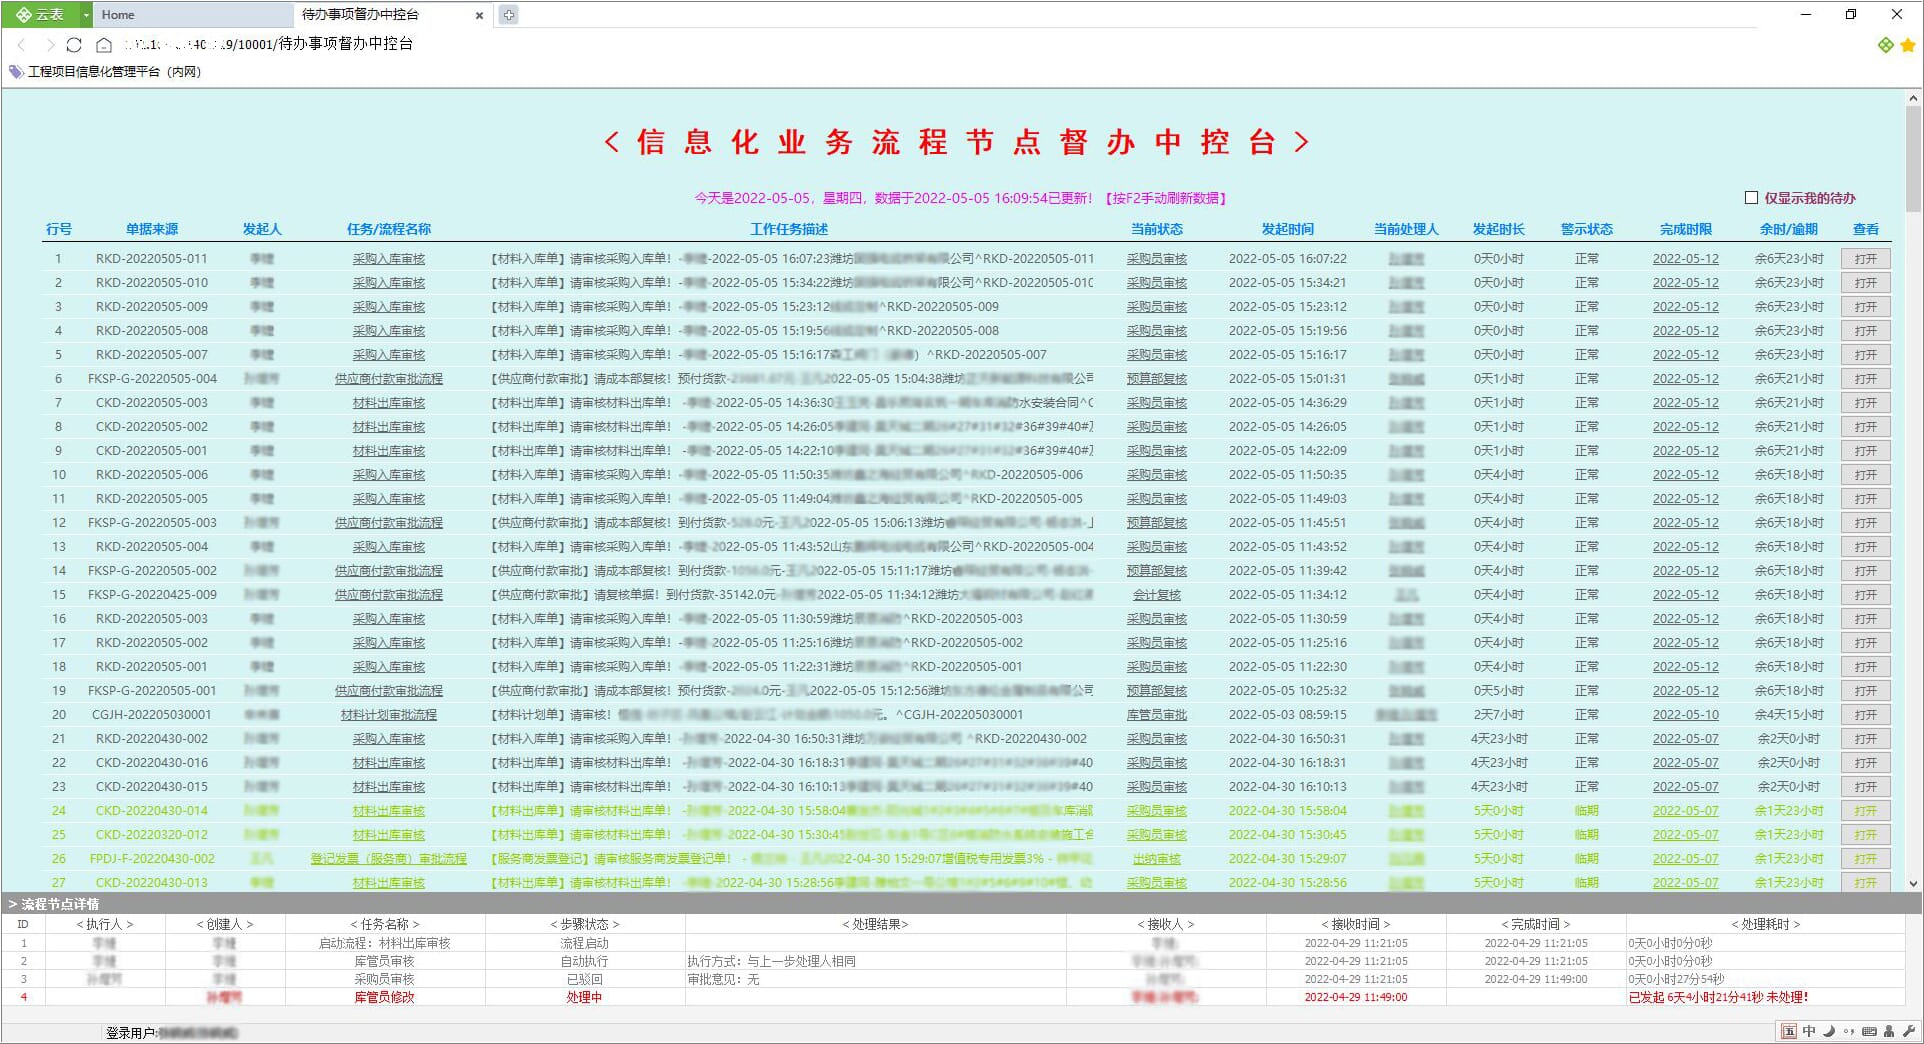Click the 完成时限 column header

pos(1686,229)
